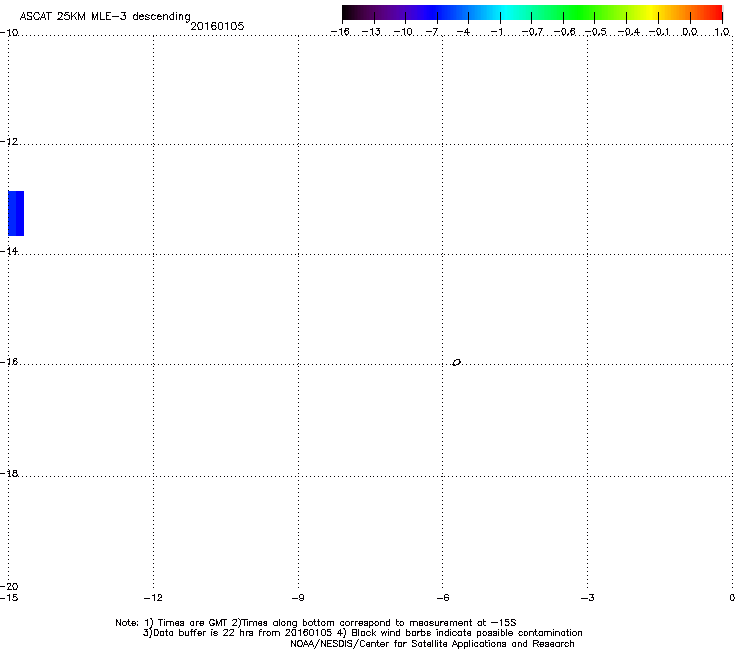Click the -1 color bar tick label
740x650 pixels.
tap(496, 32)
